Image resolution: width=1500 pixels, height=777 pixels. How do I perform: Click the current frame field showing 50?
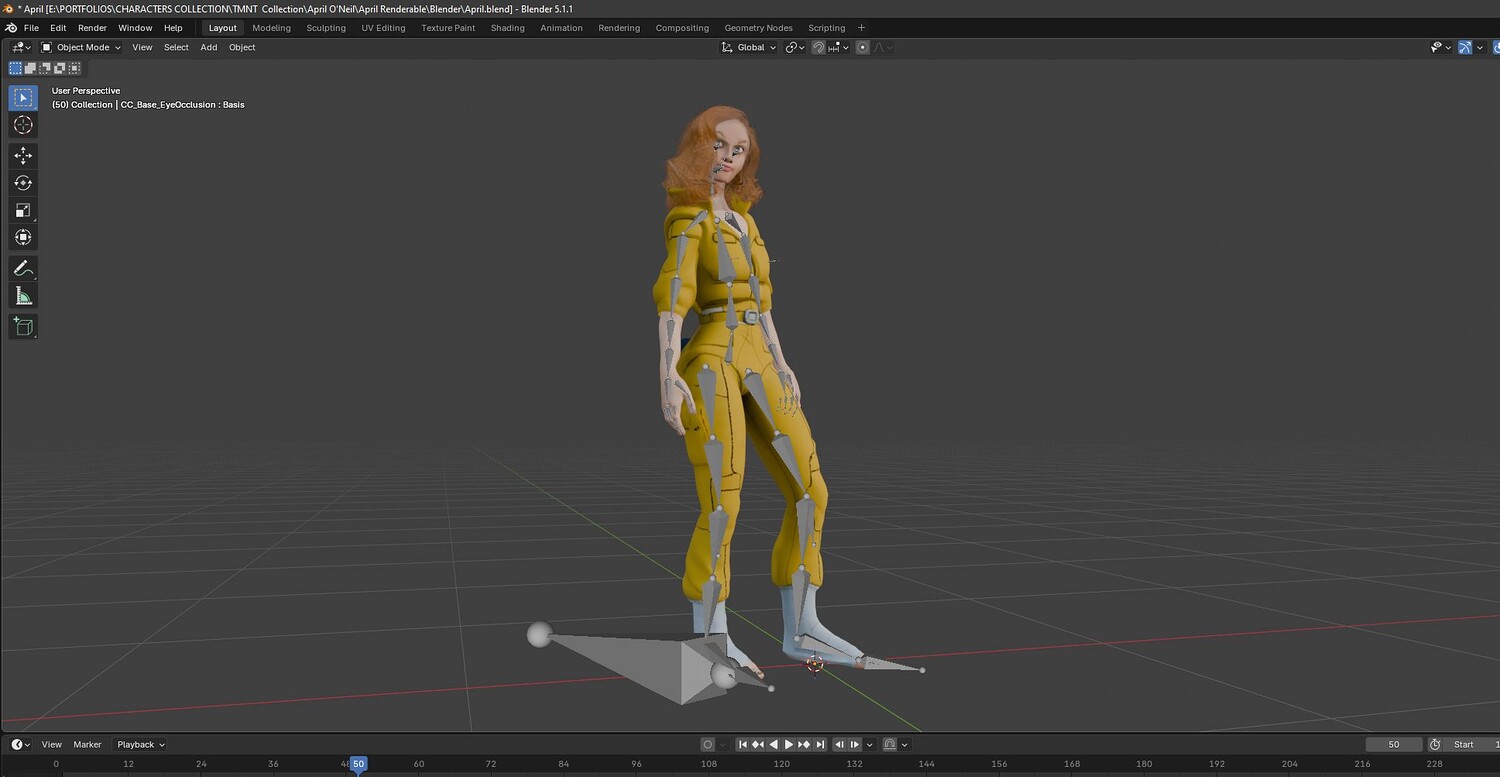pyautogui.click(x=1394, y=745)
